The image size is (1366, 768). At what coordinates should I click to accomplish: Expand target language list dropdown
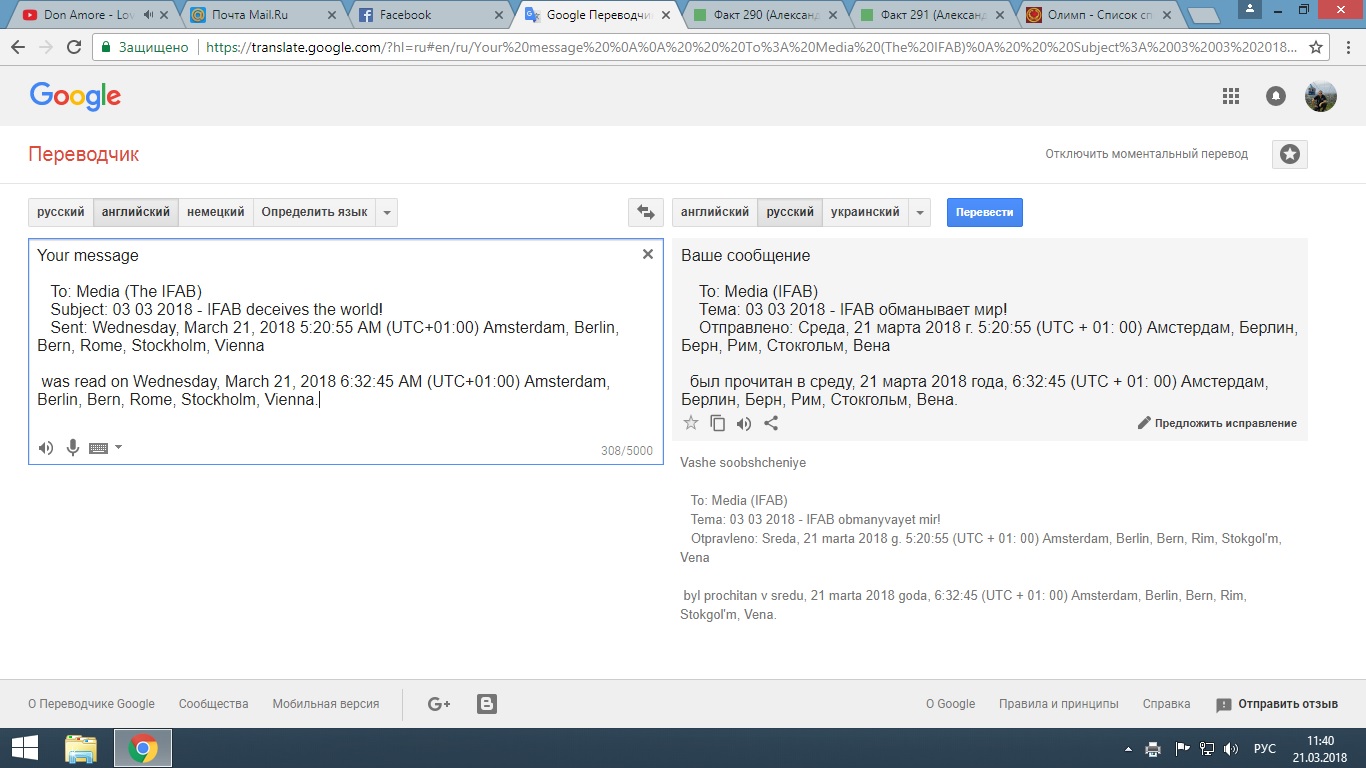pyautogui.click(x=920, y=212)
